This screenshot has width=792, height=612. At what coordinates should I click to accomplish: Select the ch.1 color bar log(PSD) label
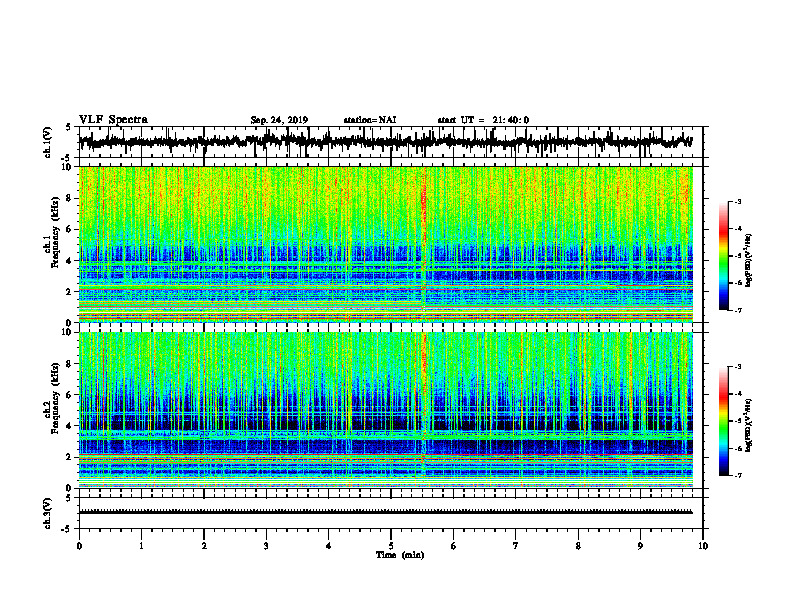click(749, 261)
